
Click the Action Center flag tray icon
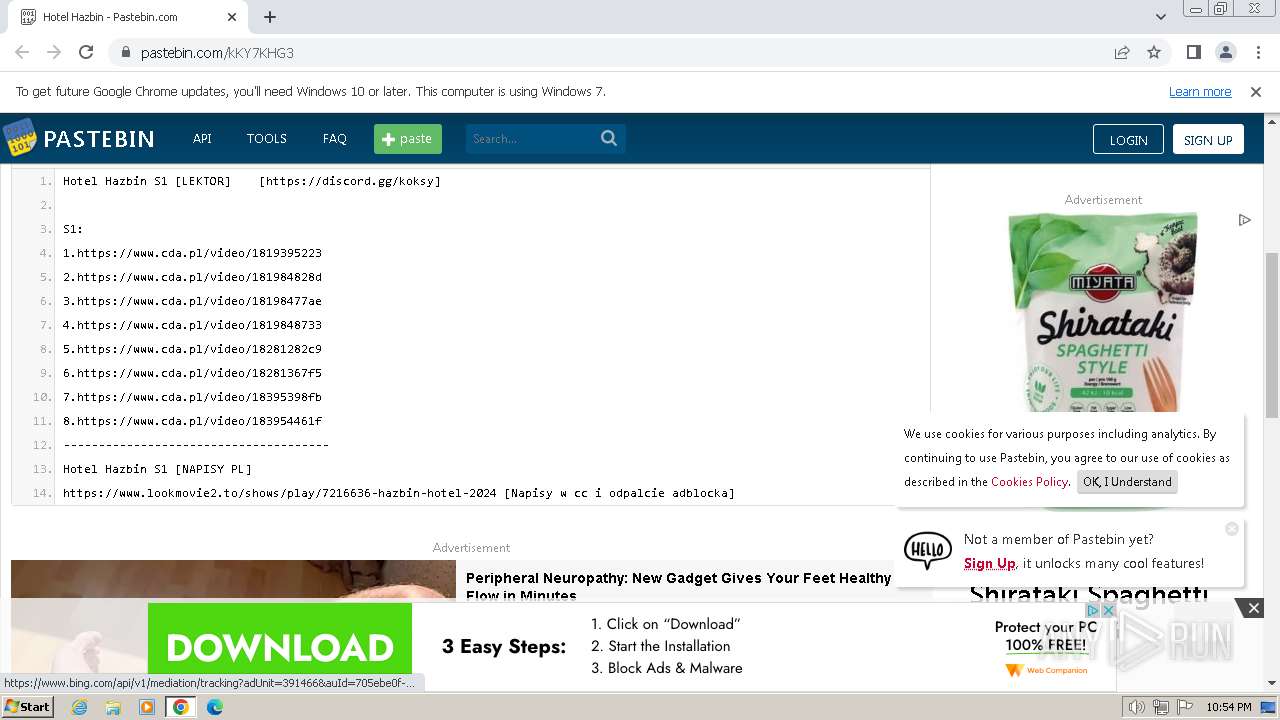[x=1185, y=707]
